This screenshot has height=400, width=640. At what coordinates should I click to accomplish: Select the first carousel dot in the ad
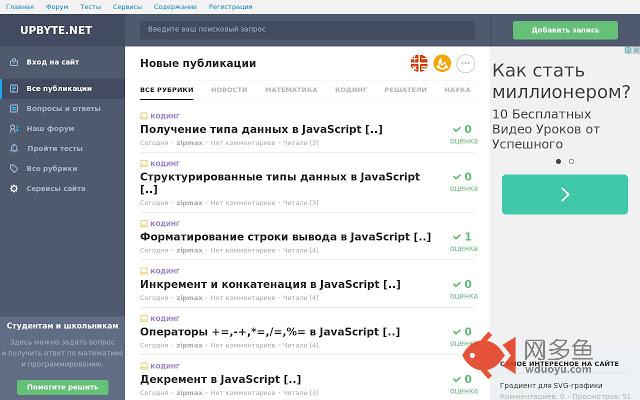(x=558, y=161)
